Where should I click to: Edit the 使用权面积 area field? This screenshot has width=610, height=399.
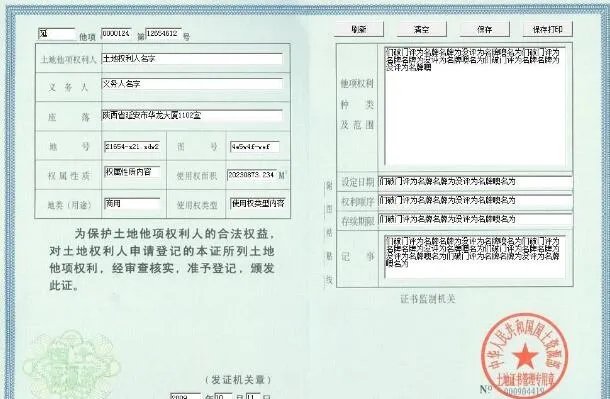tap(252, 175)
